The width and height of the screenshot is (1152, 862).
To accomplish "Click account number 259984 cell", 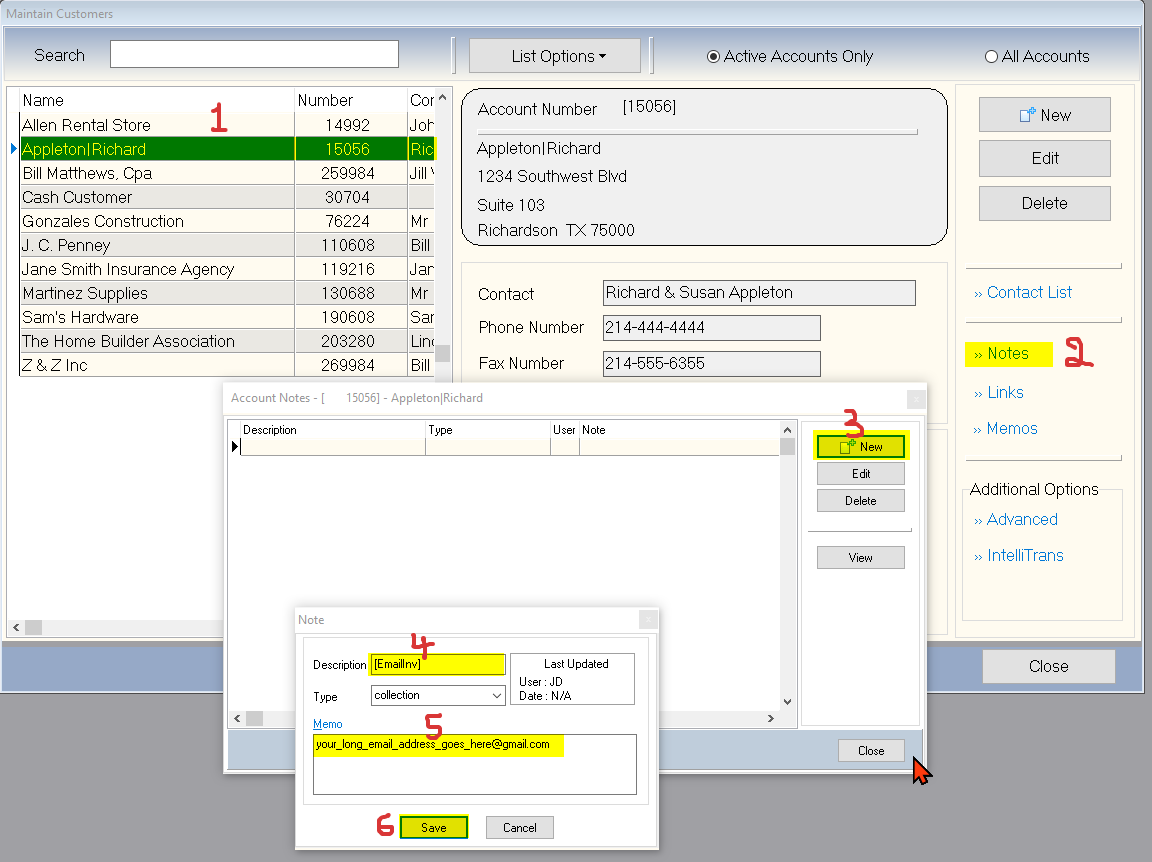I will 350,173.
